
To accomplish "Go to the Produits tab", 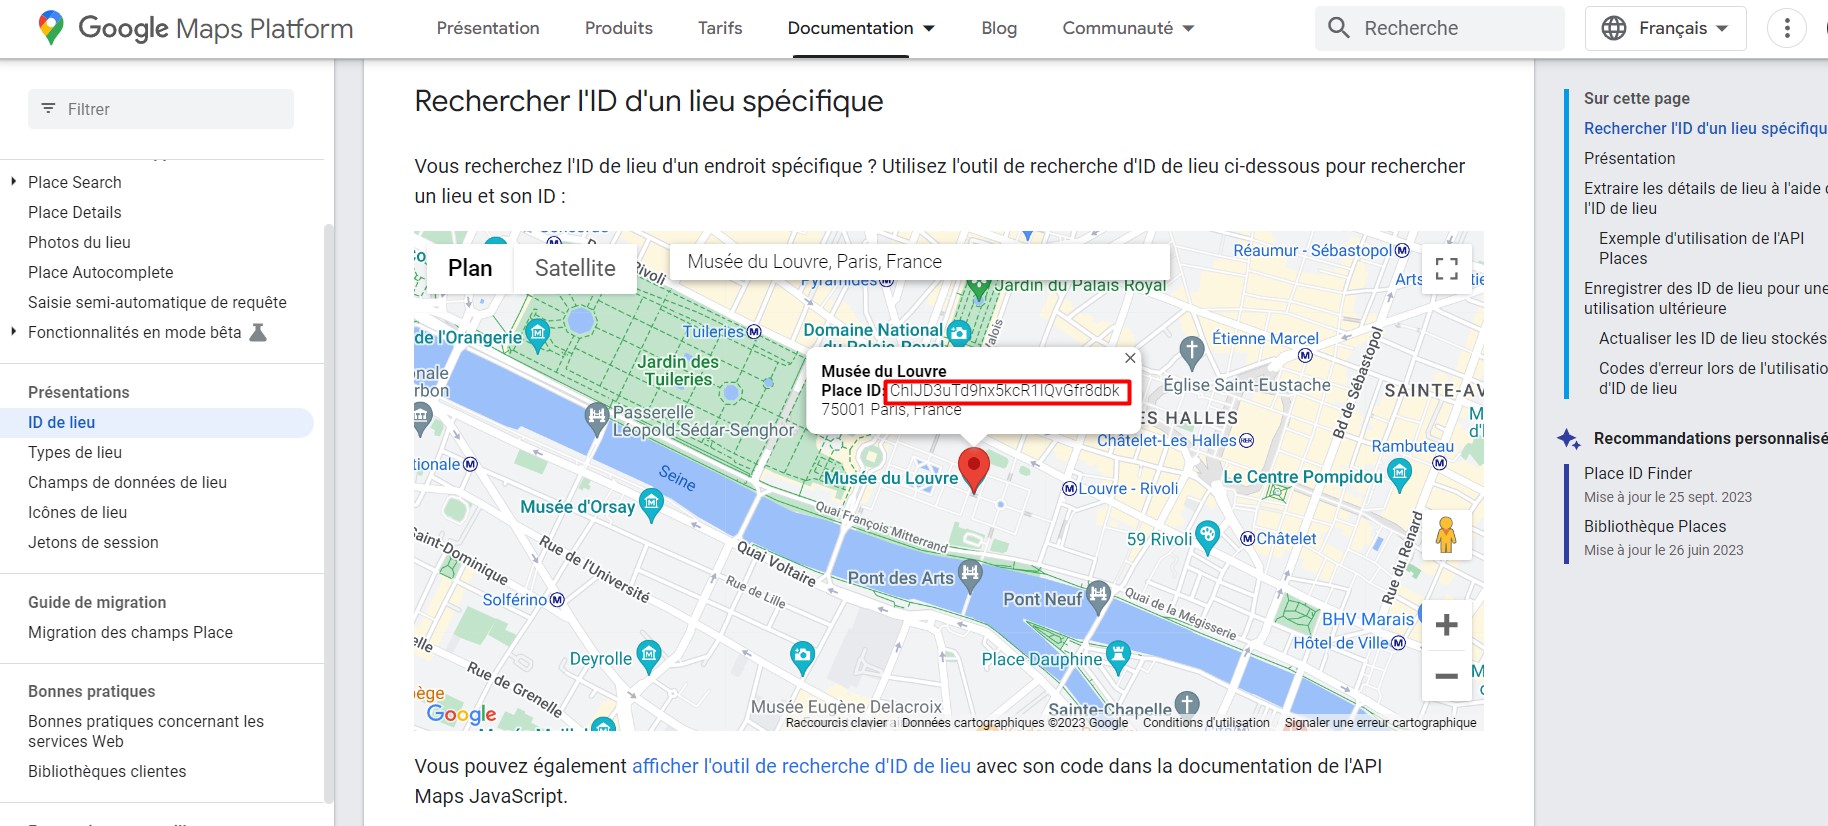I will coord(619,28).
